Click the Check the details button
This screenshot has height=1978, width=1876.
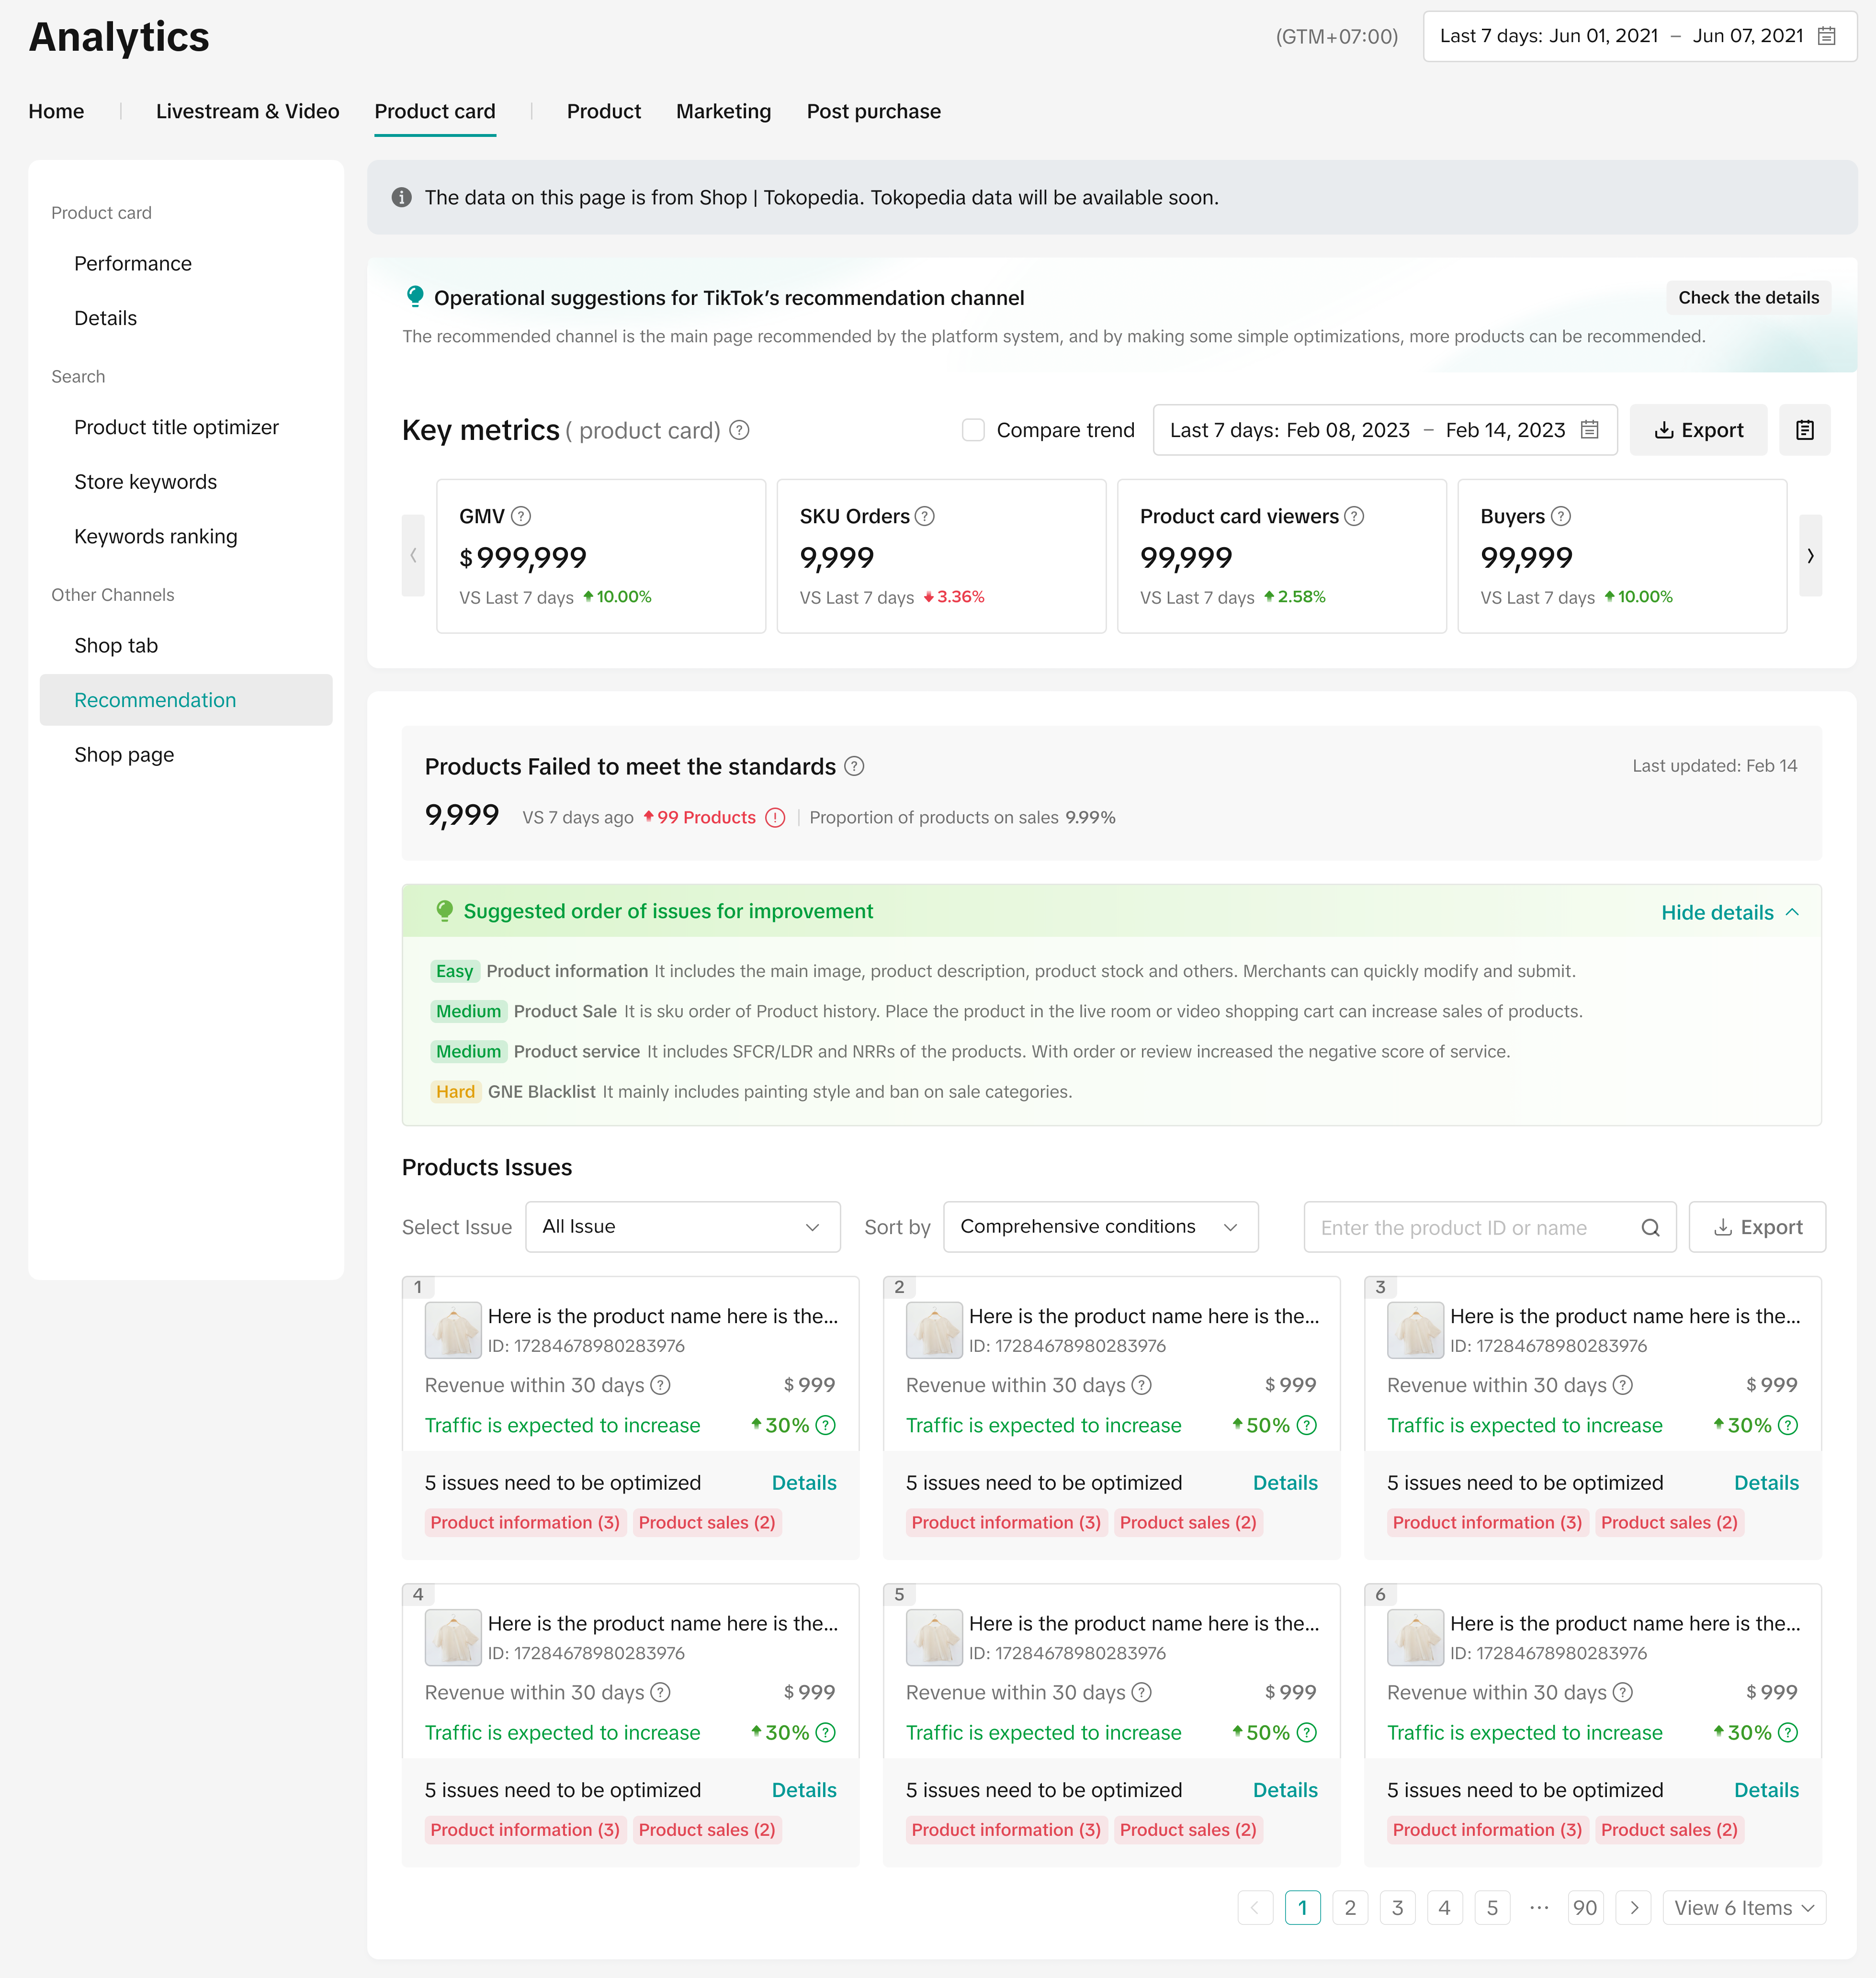pyautogui.click(x=1747, y=298)
